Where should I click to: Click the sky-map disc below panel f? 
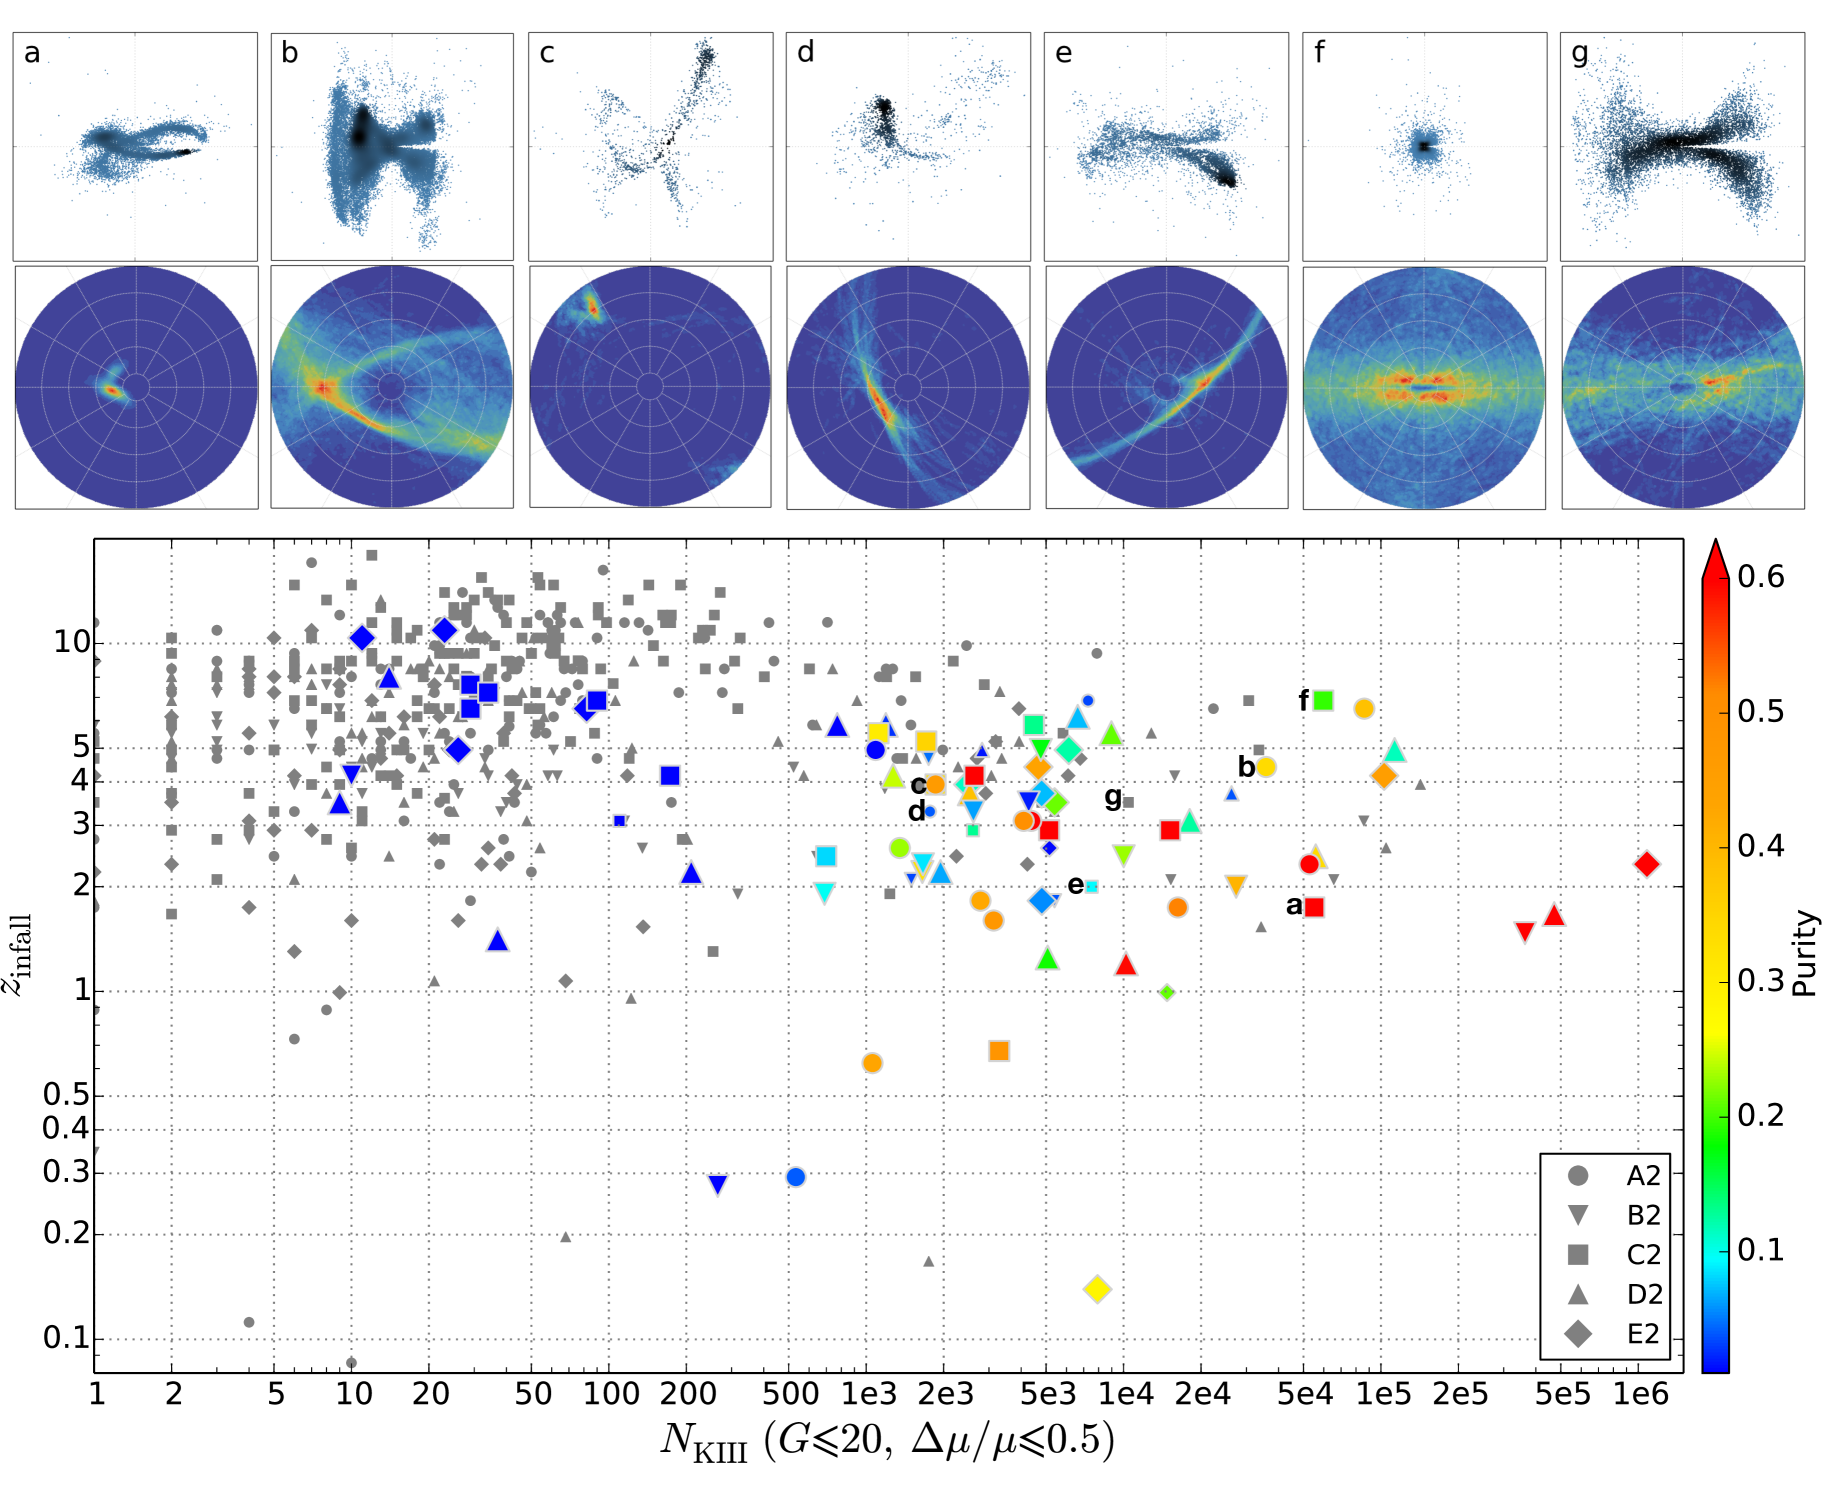(x=1424, y=387)
